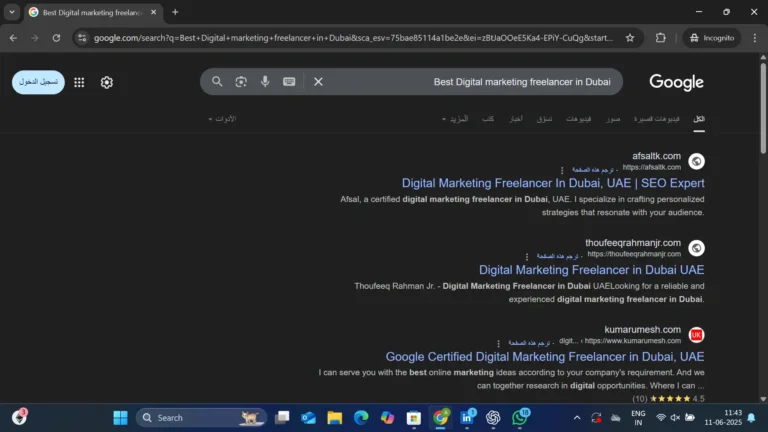
Task: Click the Windows taskbar Search box
Action: click(202, 418)
